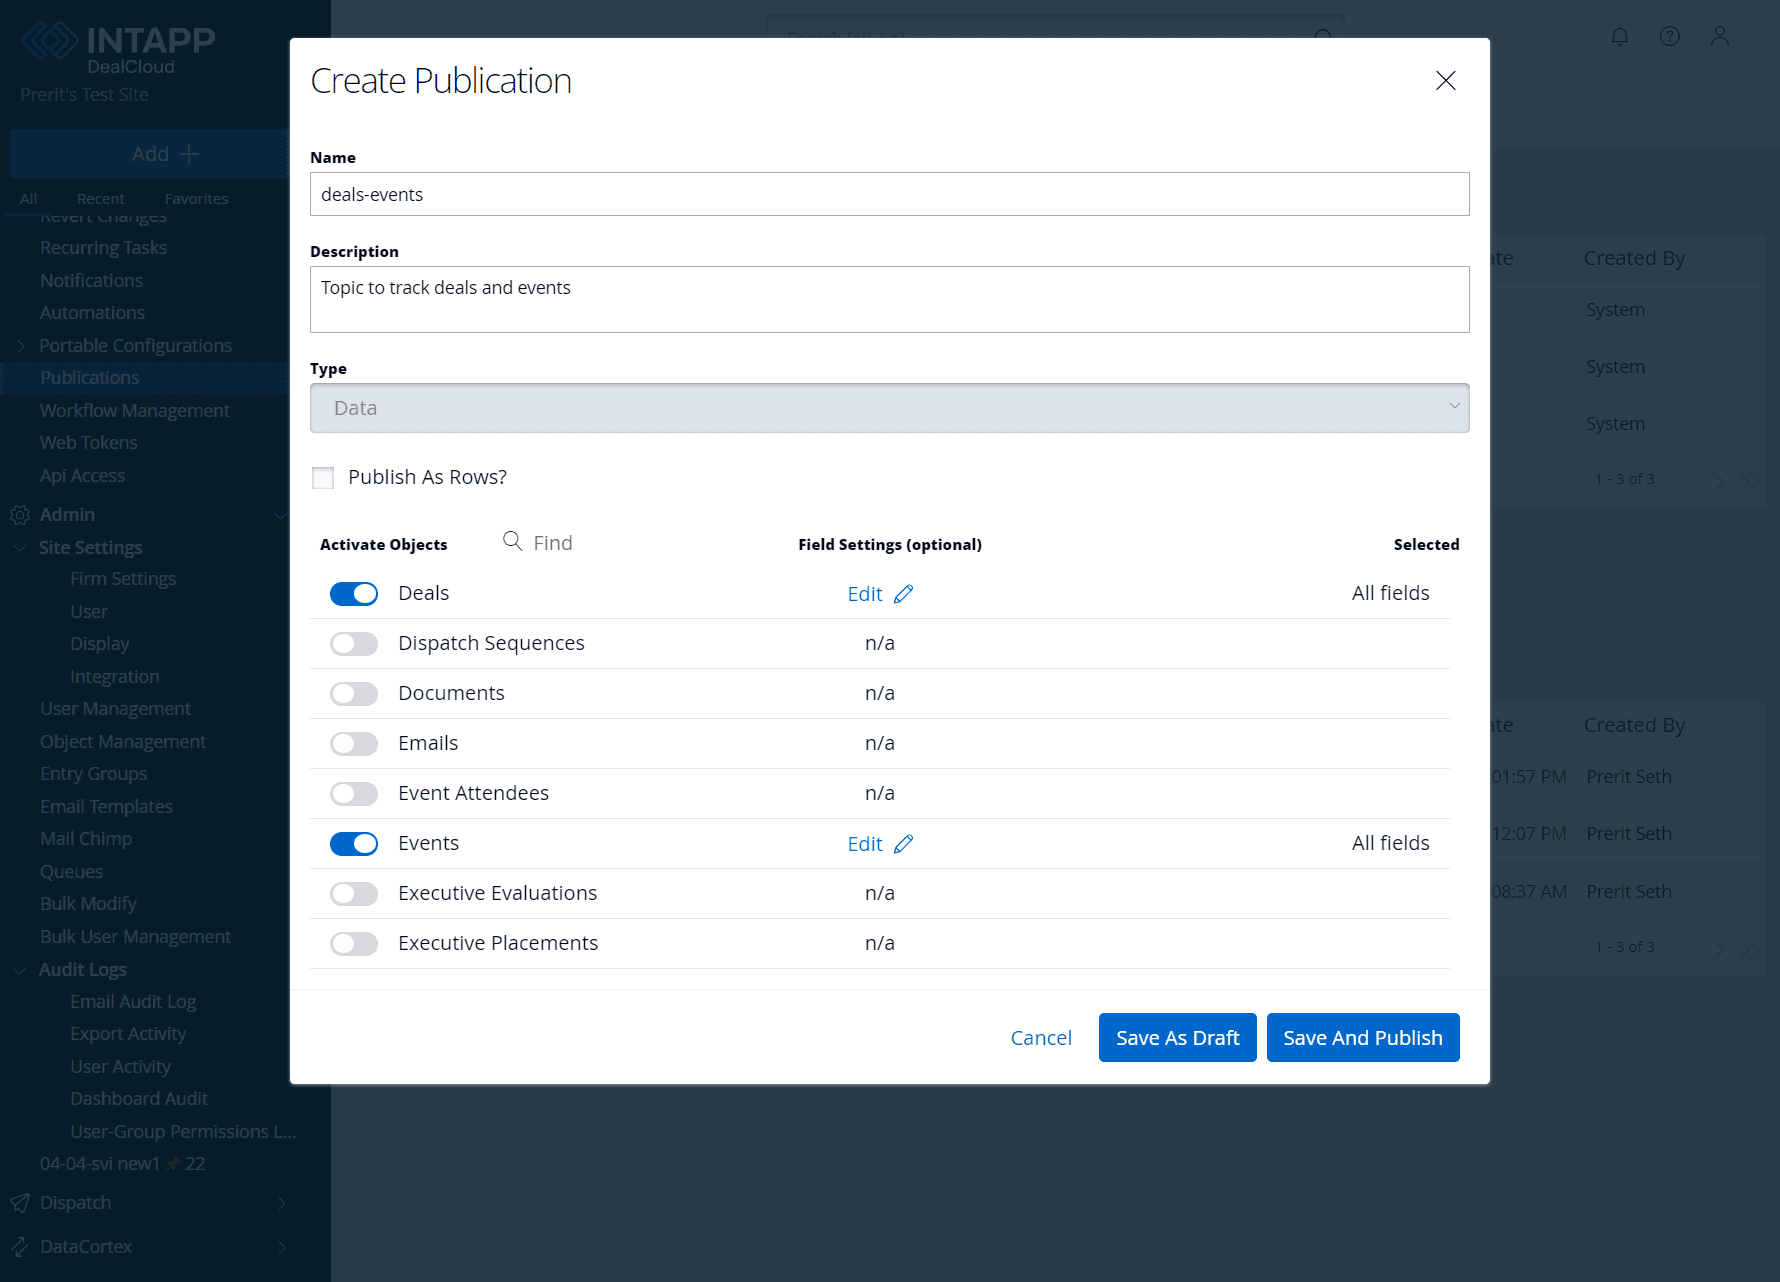Click the pin icon beside 04-04-svi new1

point(173,1164)
